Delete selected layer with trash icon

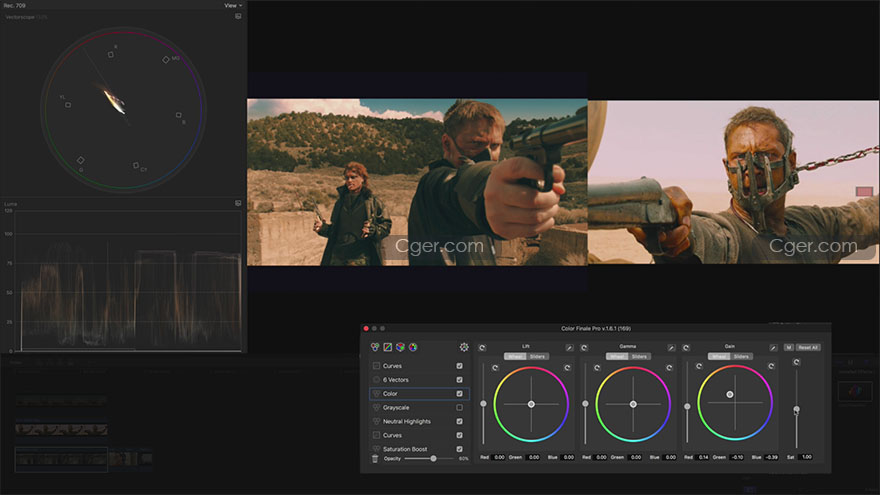click(375, 459)
